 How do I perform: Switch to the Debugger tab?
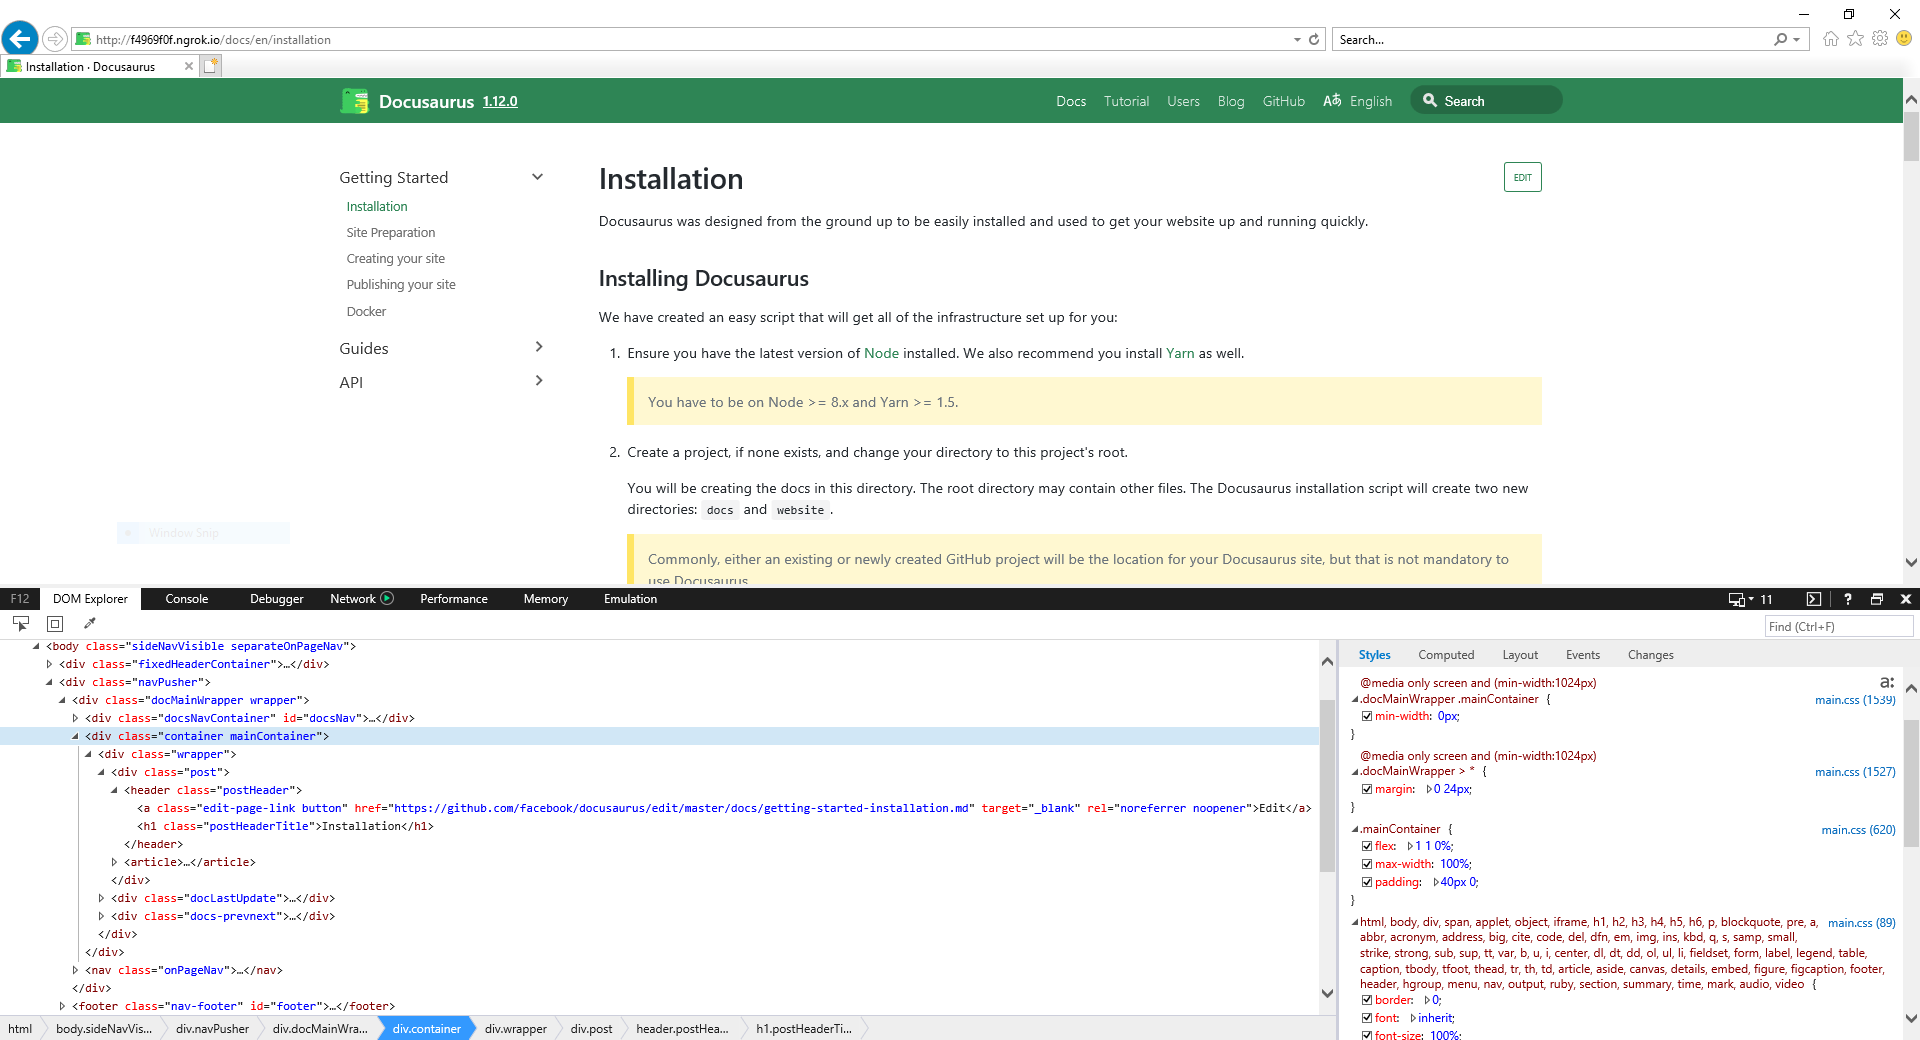click(x=276, y=599)
